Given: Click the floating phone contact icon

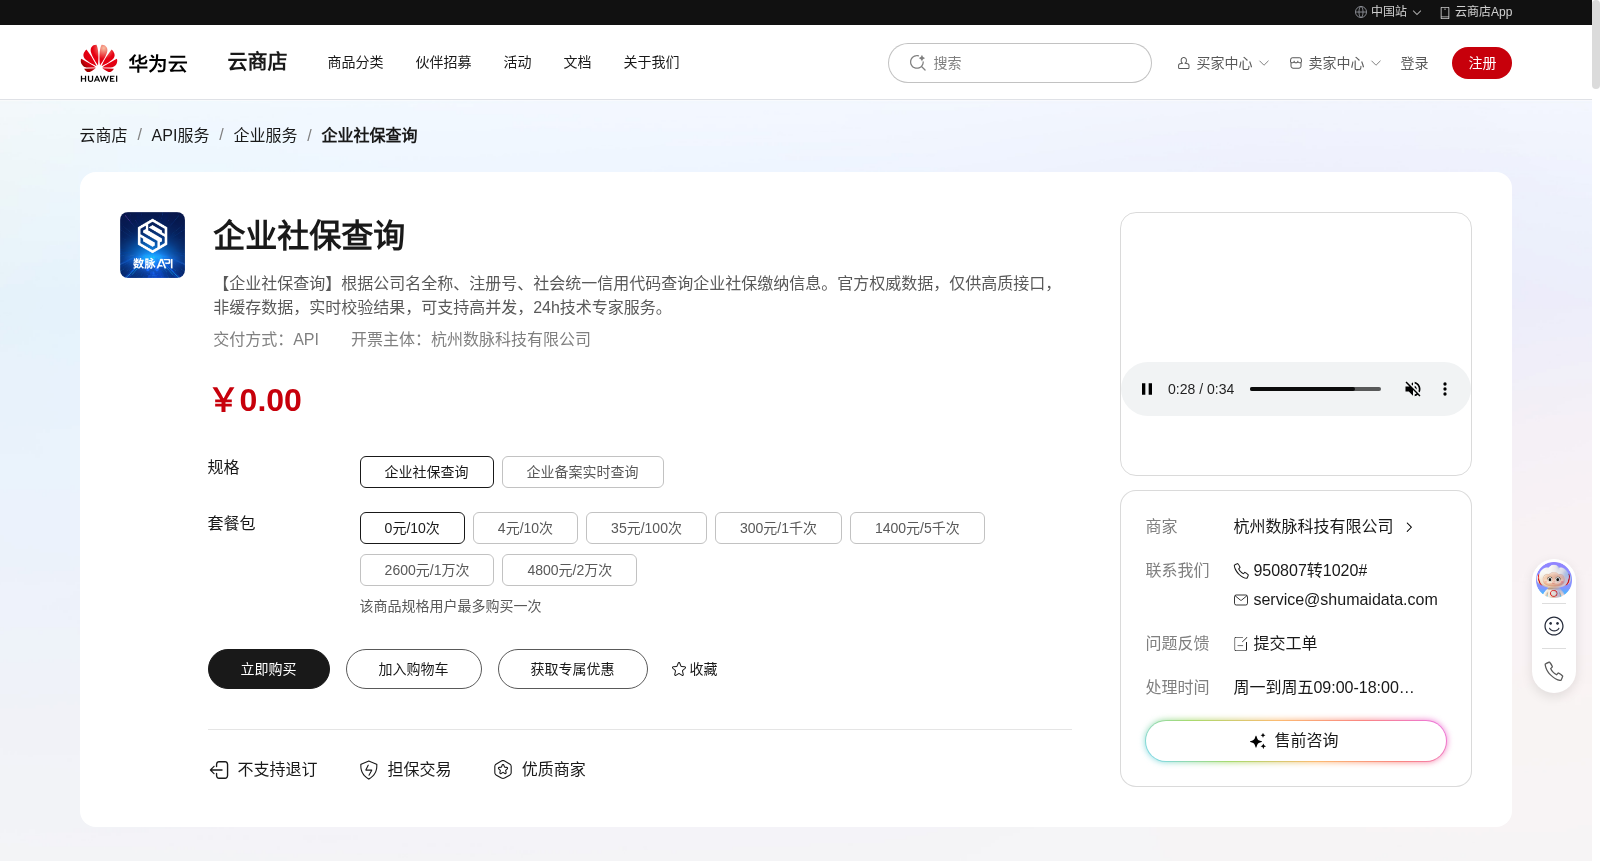Looking at the screenshot, I should coord(1554,671).
